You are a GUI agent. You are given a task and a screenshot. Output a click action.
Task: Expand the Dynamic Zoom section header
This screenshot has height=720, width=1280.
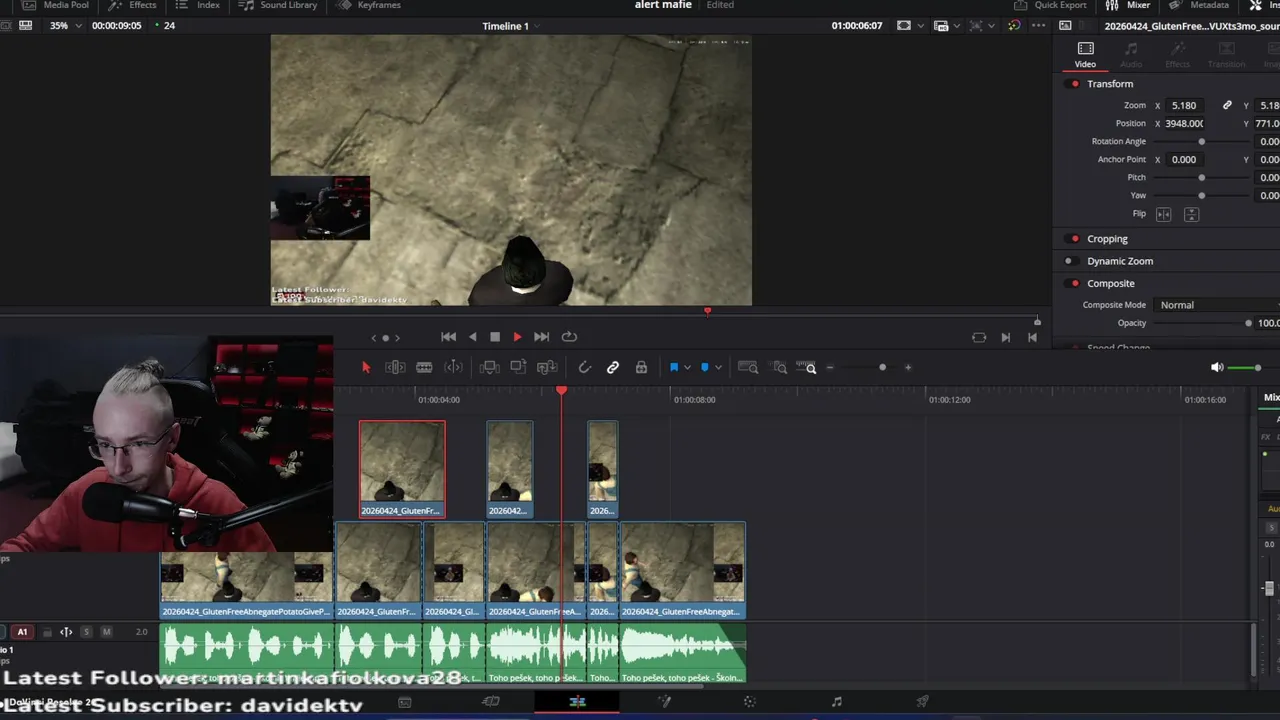click(x=1120, y=261)
